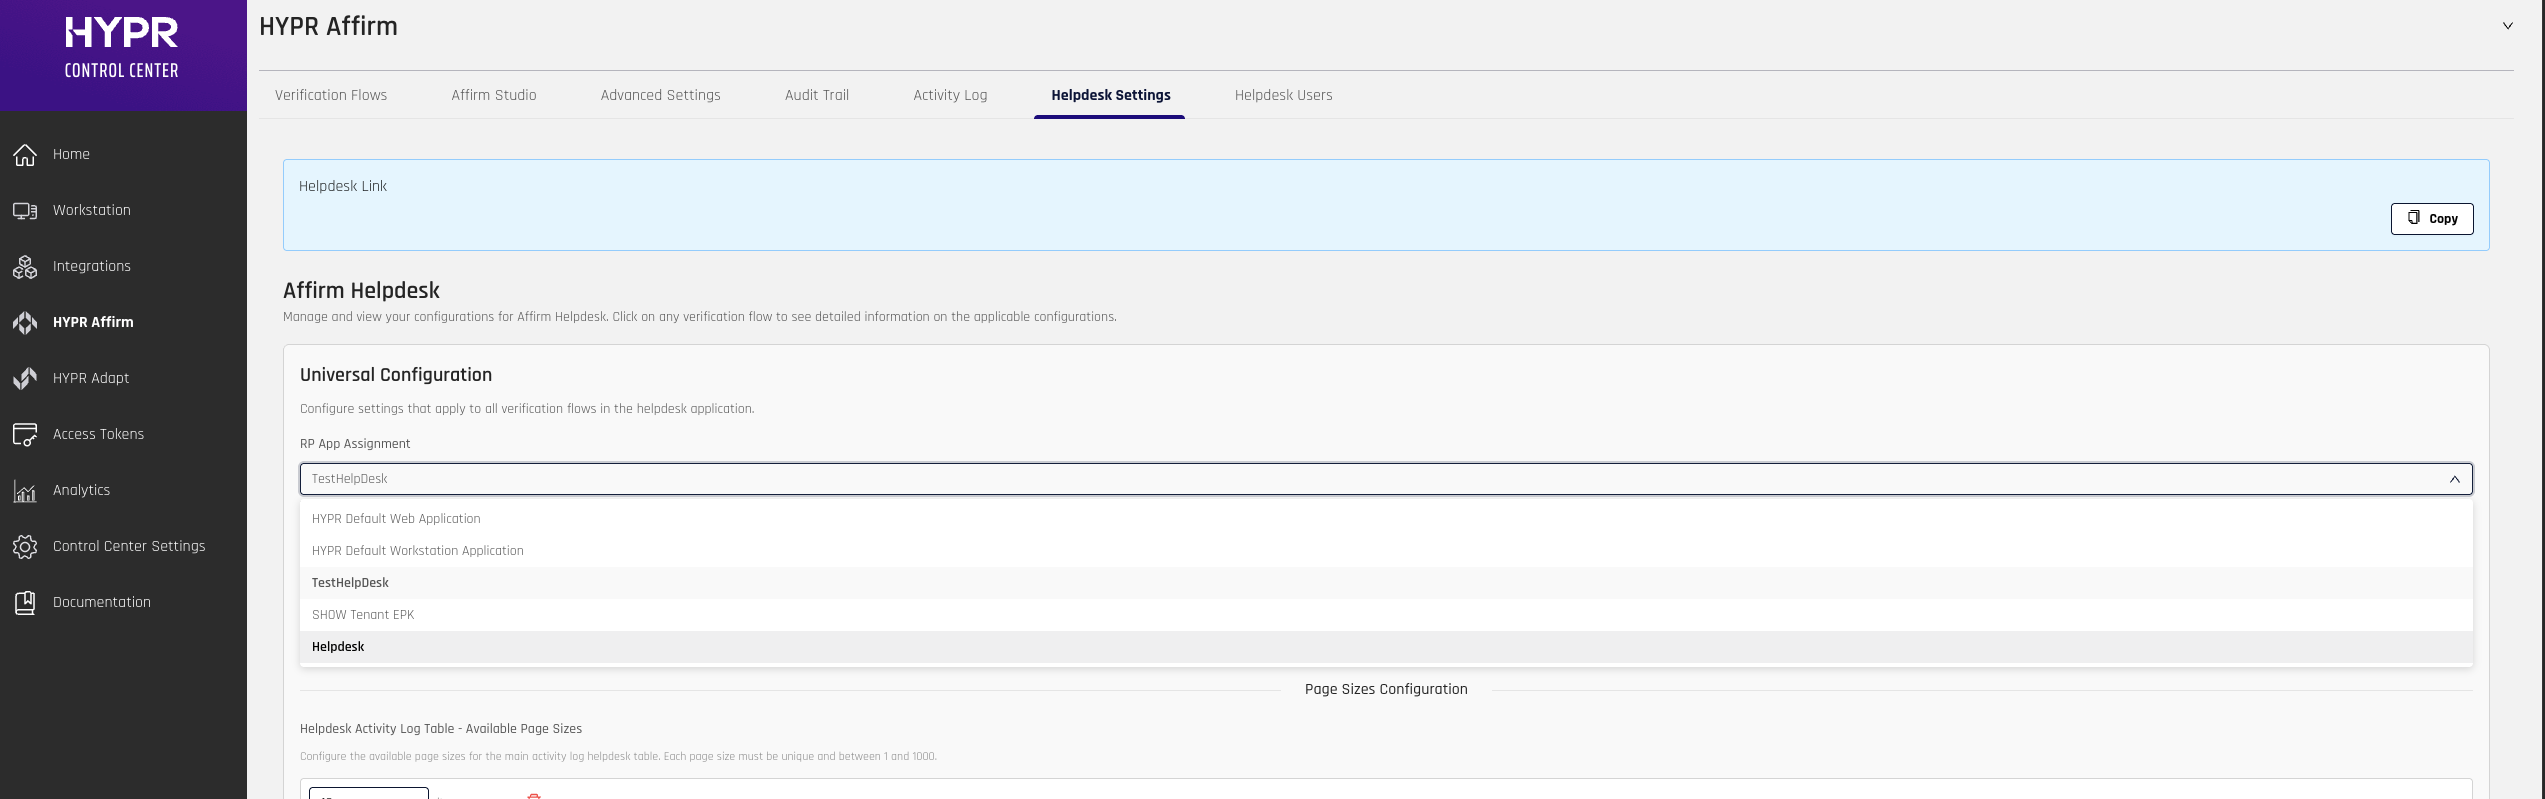Viewport: 2545px width, 799px height.
Task: Click the HYPR Control Center logo
Action: click(x=122, y=48)
